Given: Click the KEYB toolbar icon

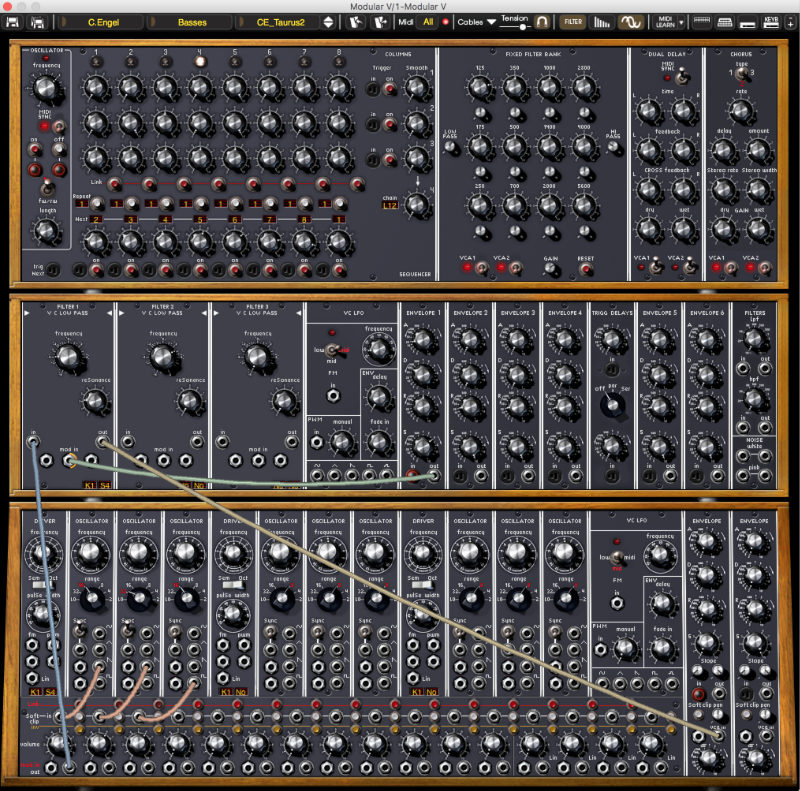Looking at the screenshot, I should tap(770, 22).
